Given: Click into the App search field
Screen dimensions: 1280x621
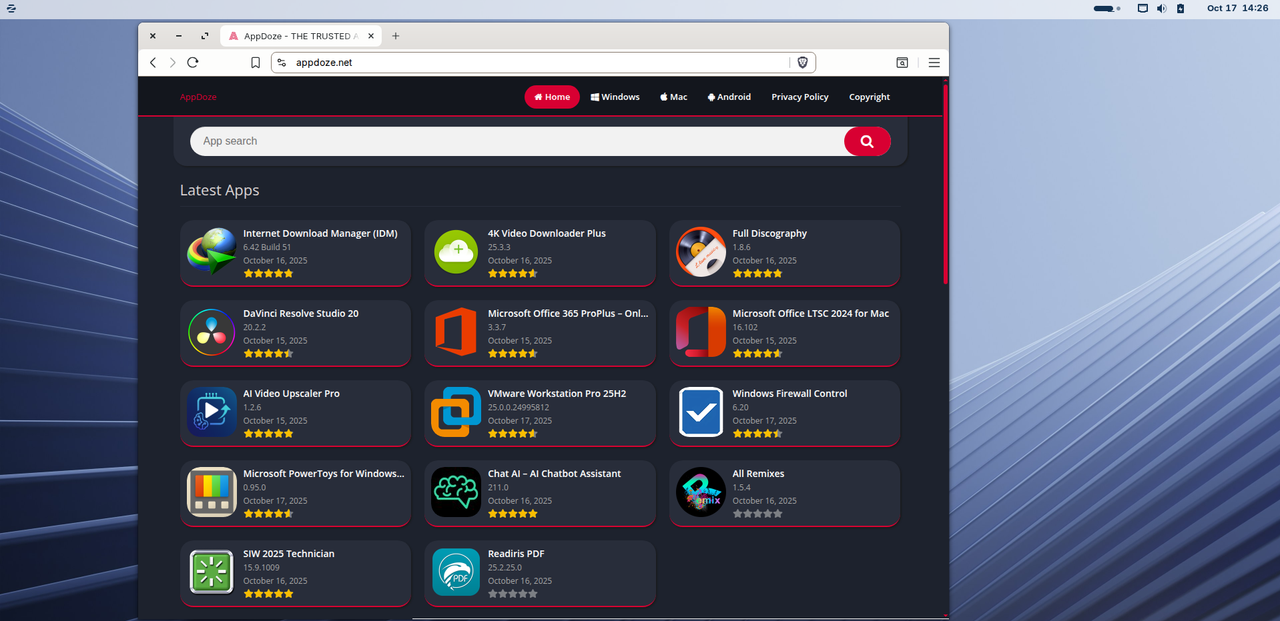Looking at the screenshot, I should click(517, 141).
